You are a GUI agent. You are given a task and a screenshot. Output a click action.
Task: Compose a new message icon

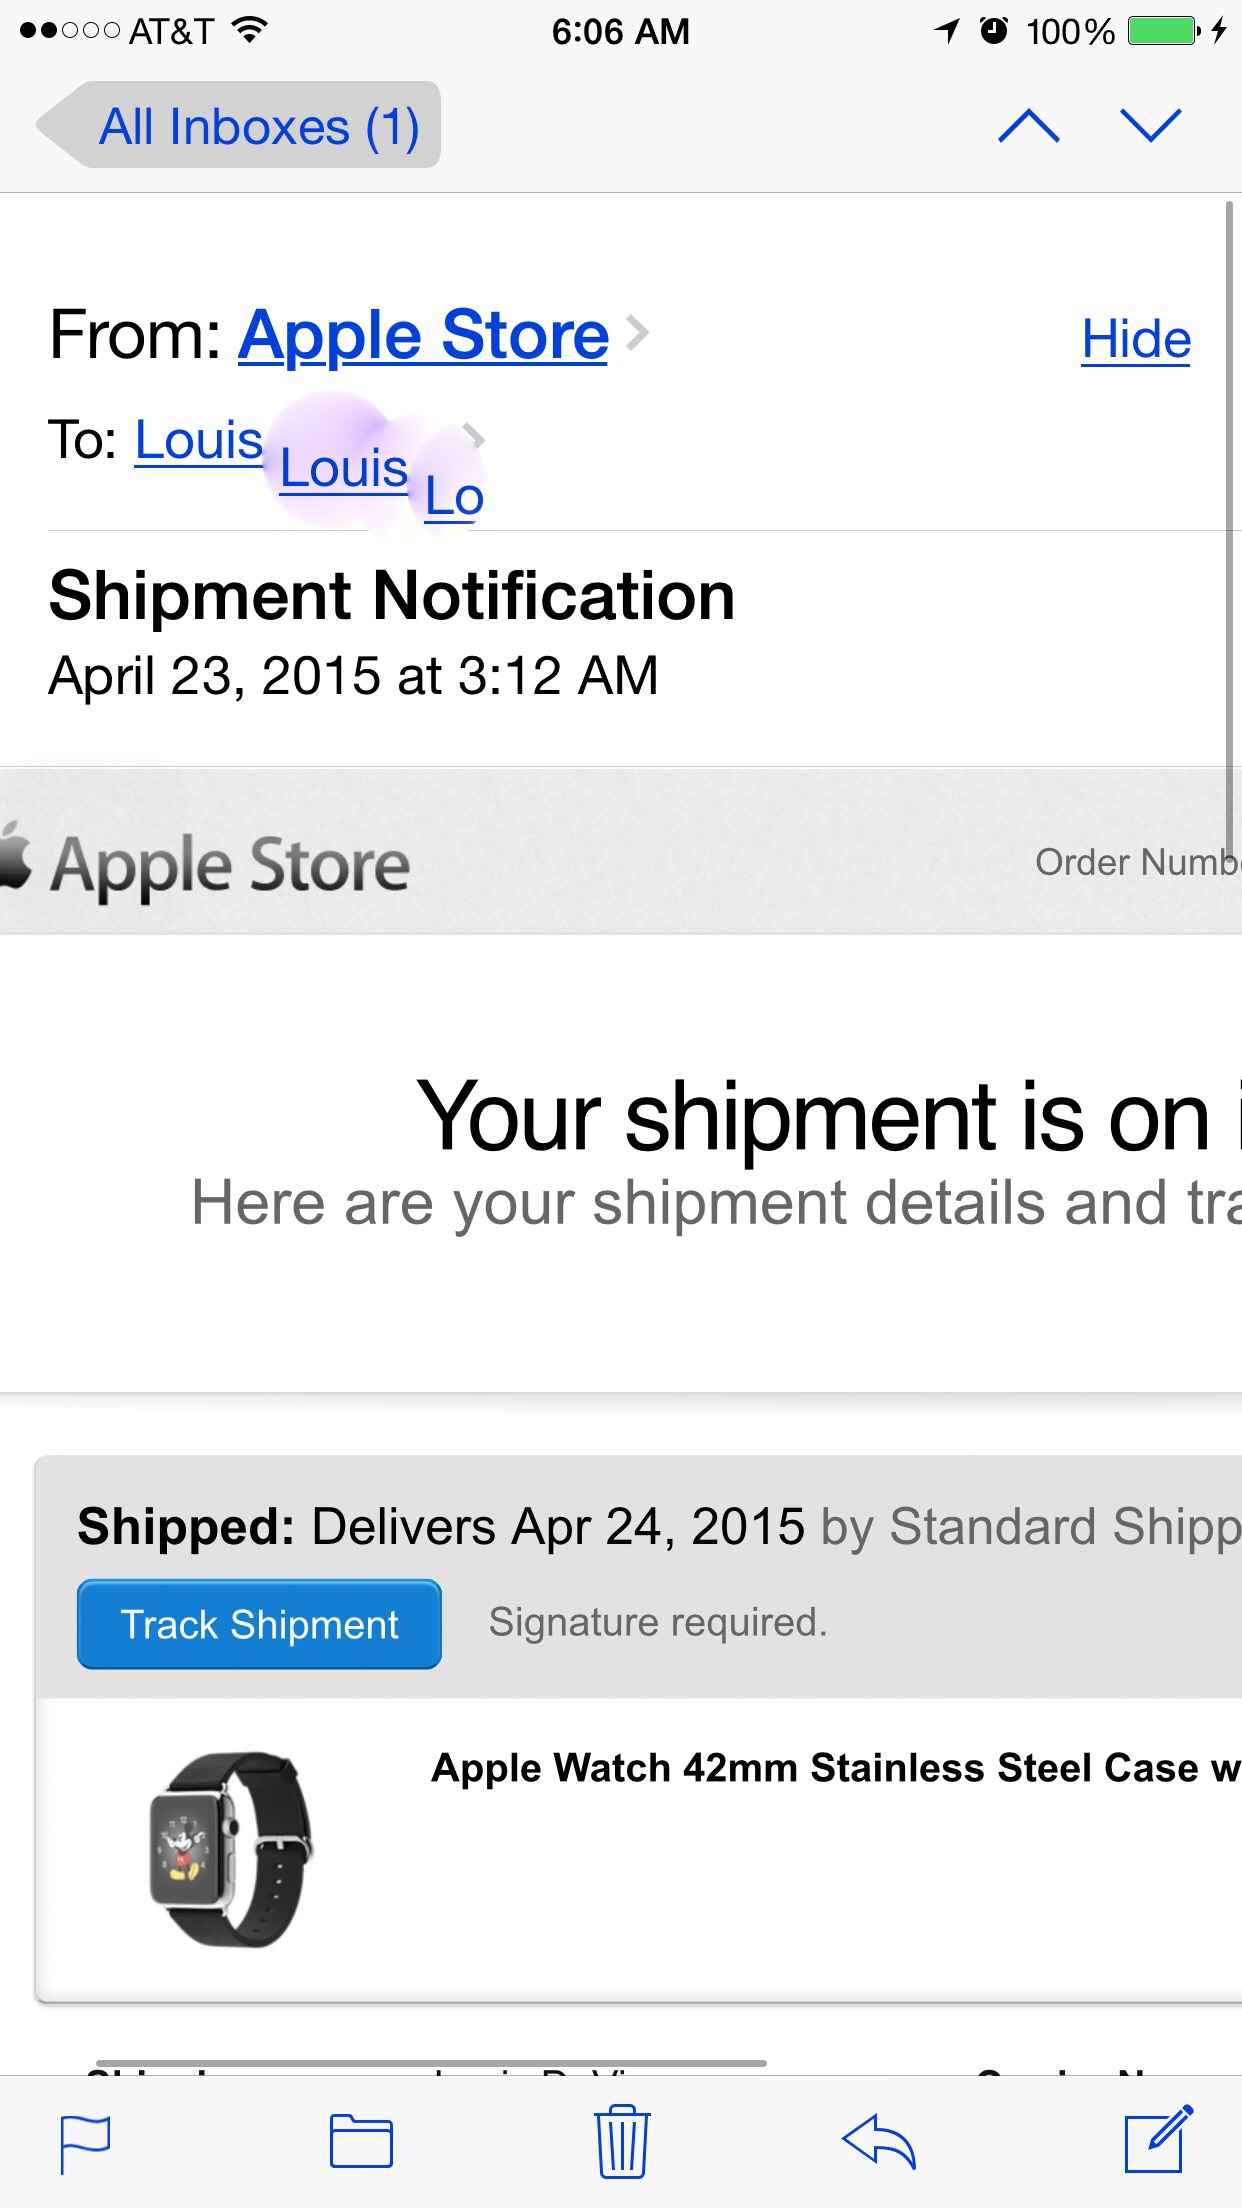[x=1158, y=2139]
